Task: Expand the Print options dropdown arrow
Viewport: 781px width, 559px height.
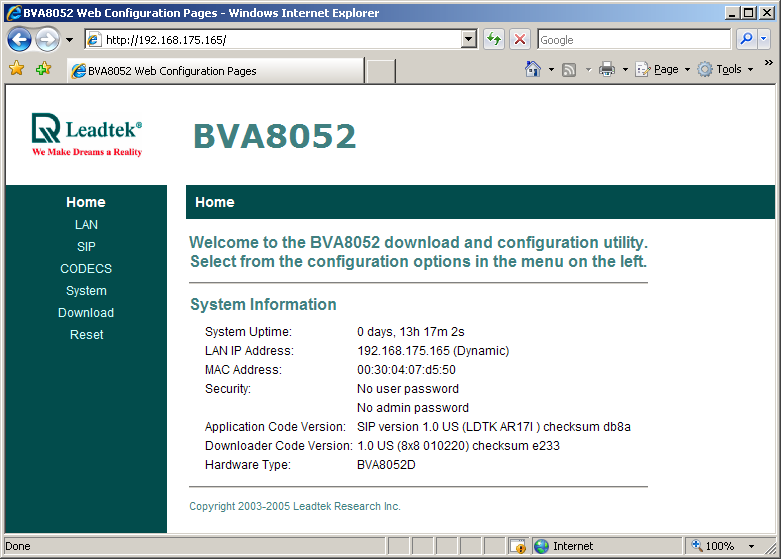Action: tap(625, 69)
